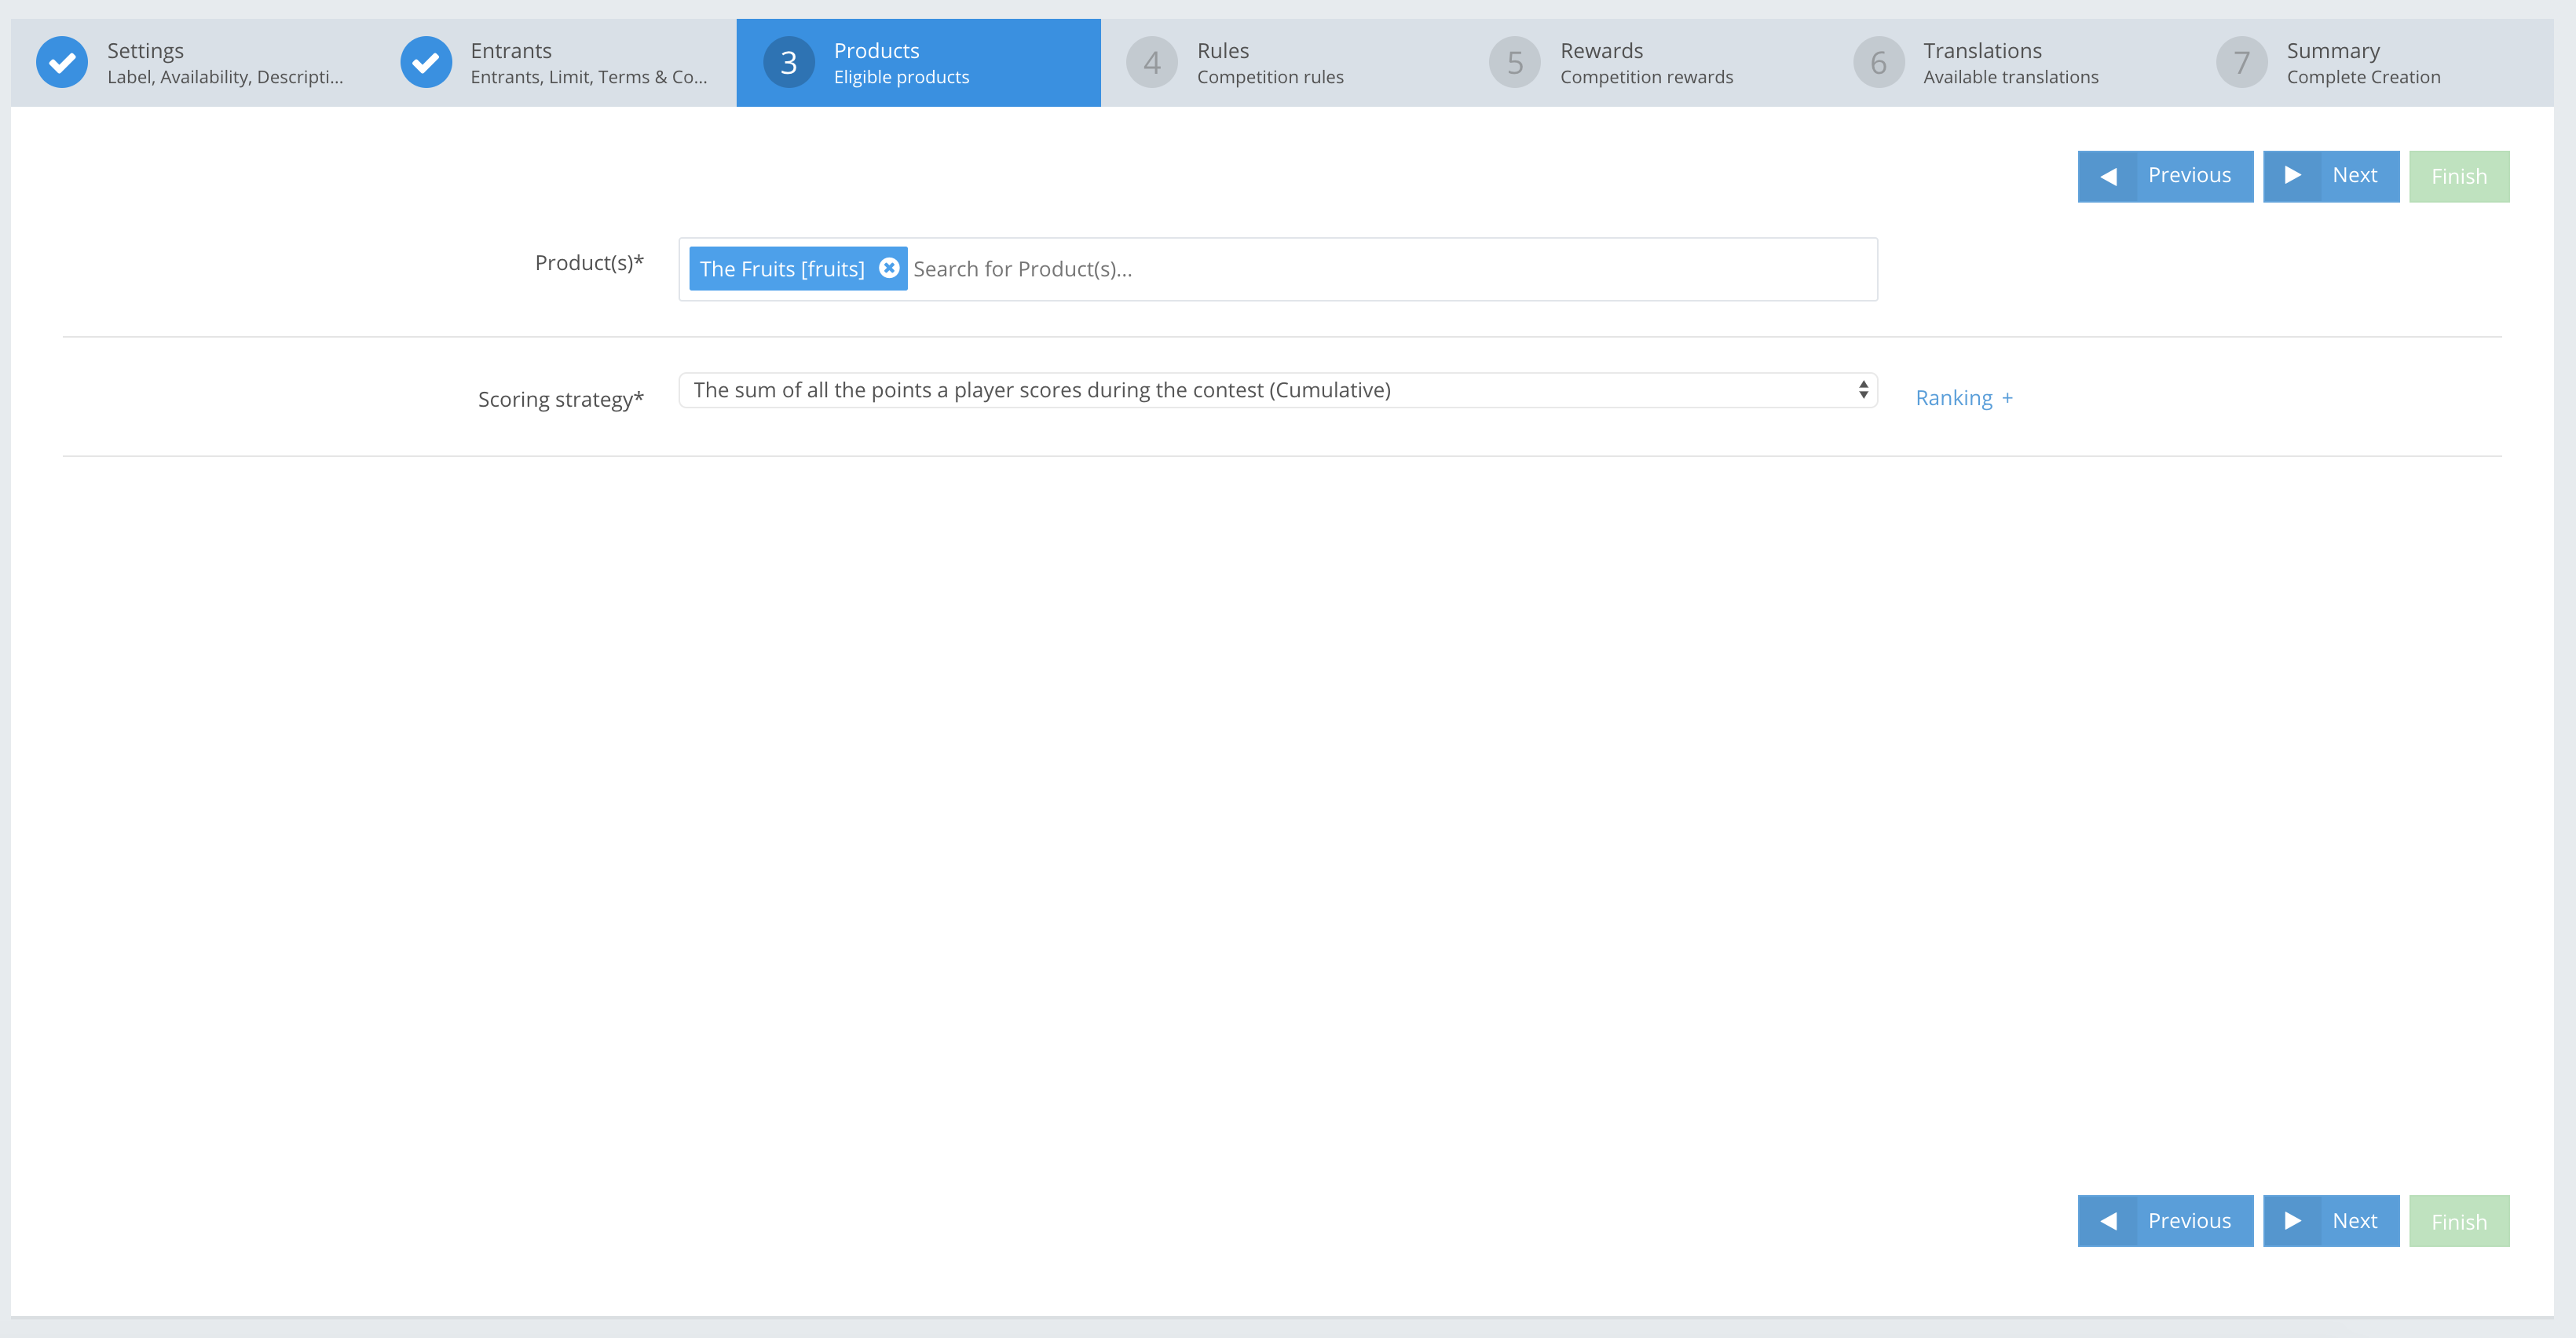Click the Rules step number circle
Image resolution: width=2576 pixels, height=1338 pixels.
(1152, 61)
